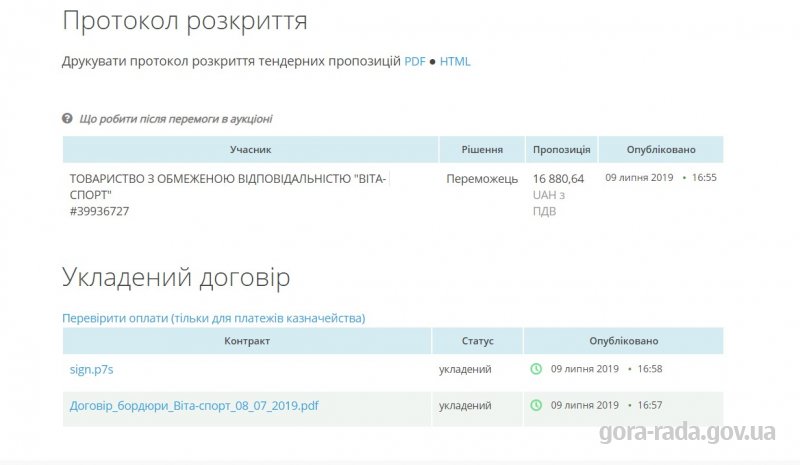Open 'Що робити після перемоги в аукціоні' help
Viewport: 800px width, 465px height.
click(176, 119)
